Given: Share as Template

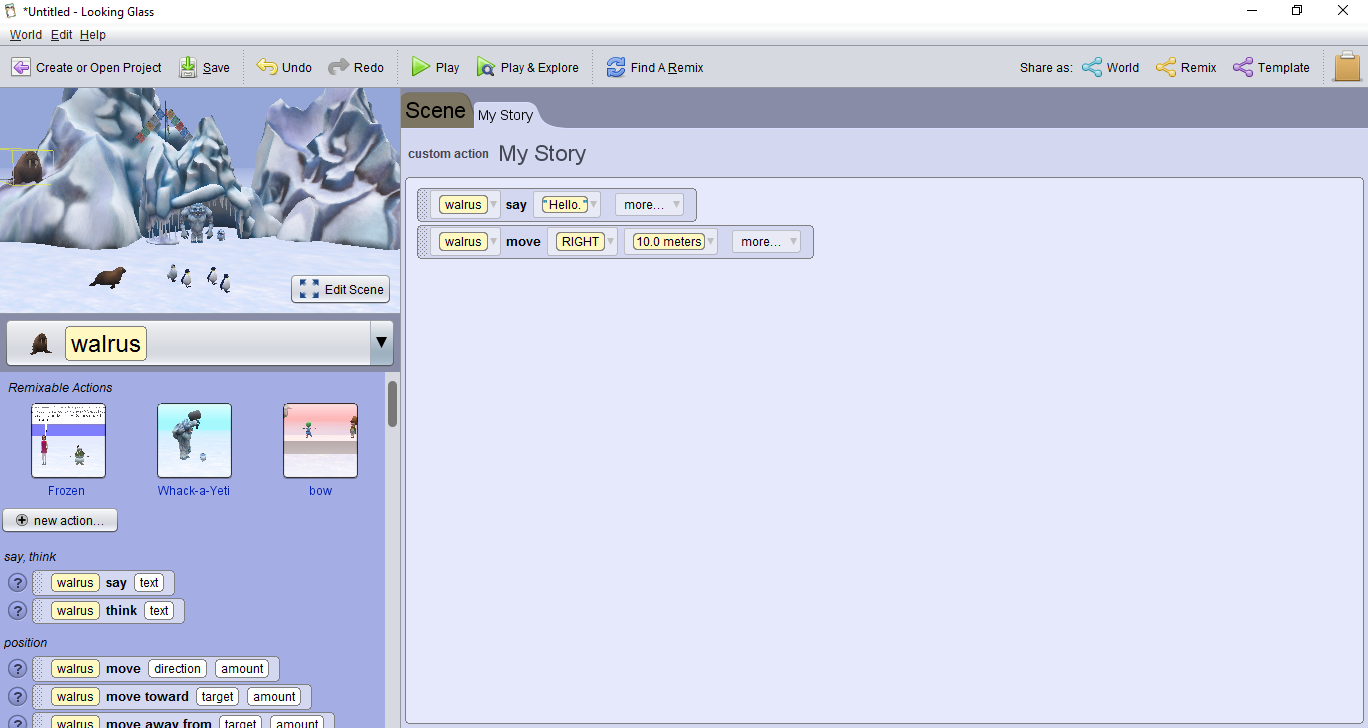Looking at the screenshot, I should pyautogui.click(x=1271, y=67).
